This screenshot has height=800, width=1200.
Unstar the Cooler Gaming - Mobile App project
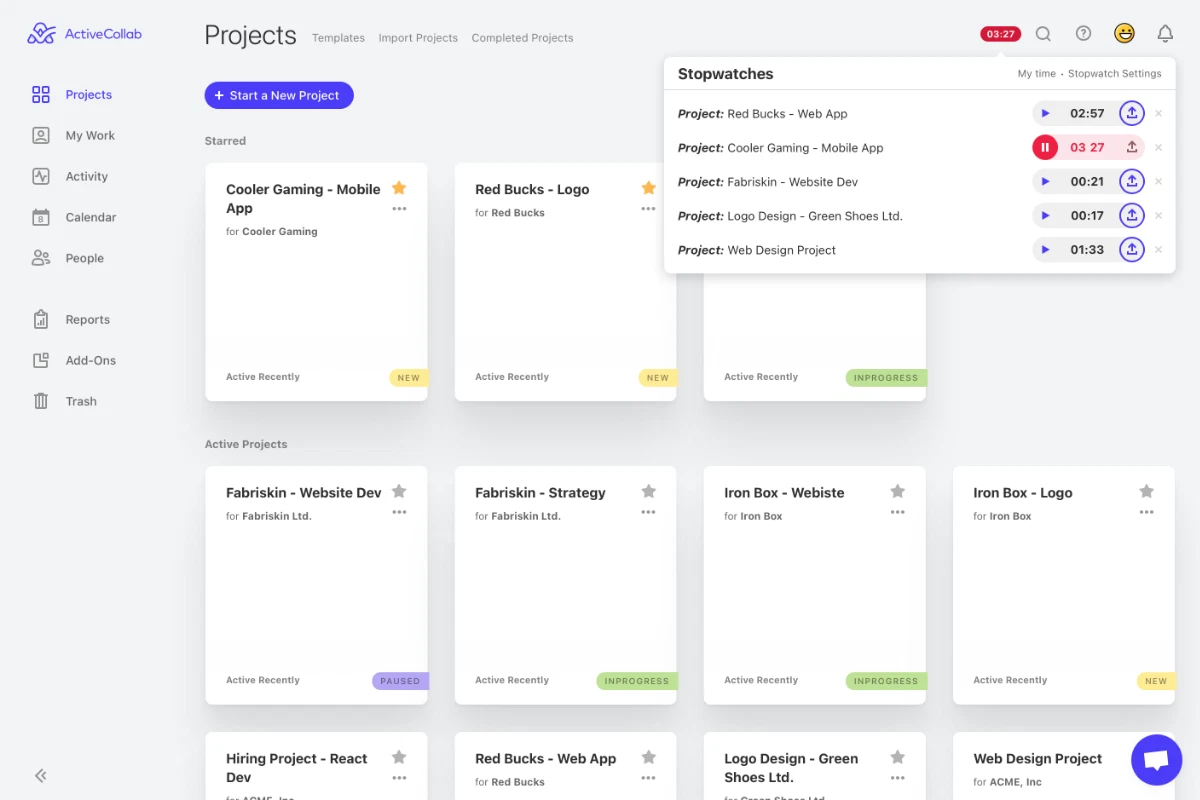[x=399, y=187]
